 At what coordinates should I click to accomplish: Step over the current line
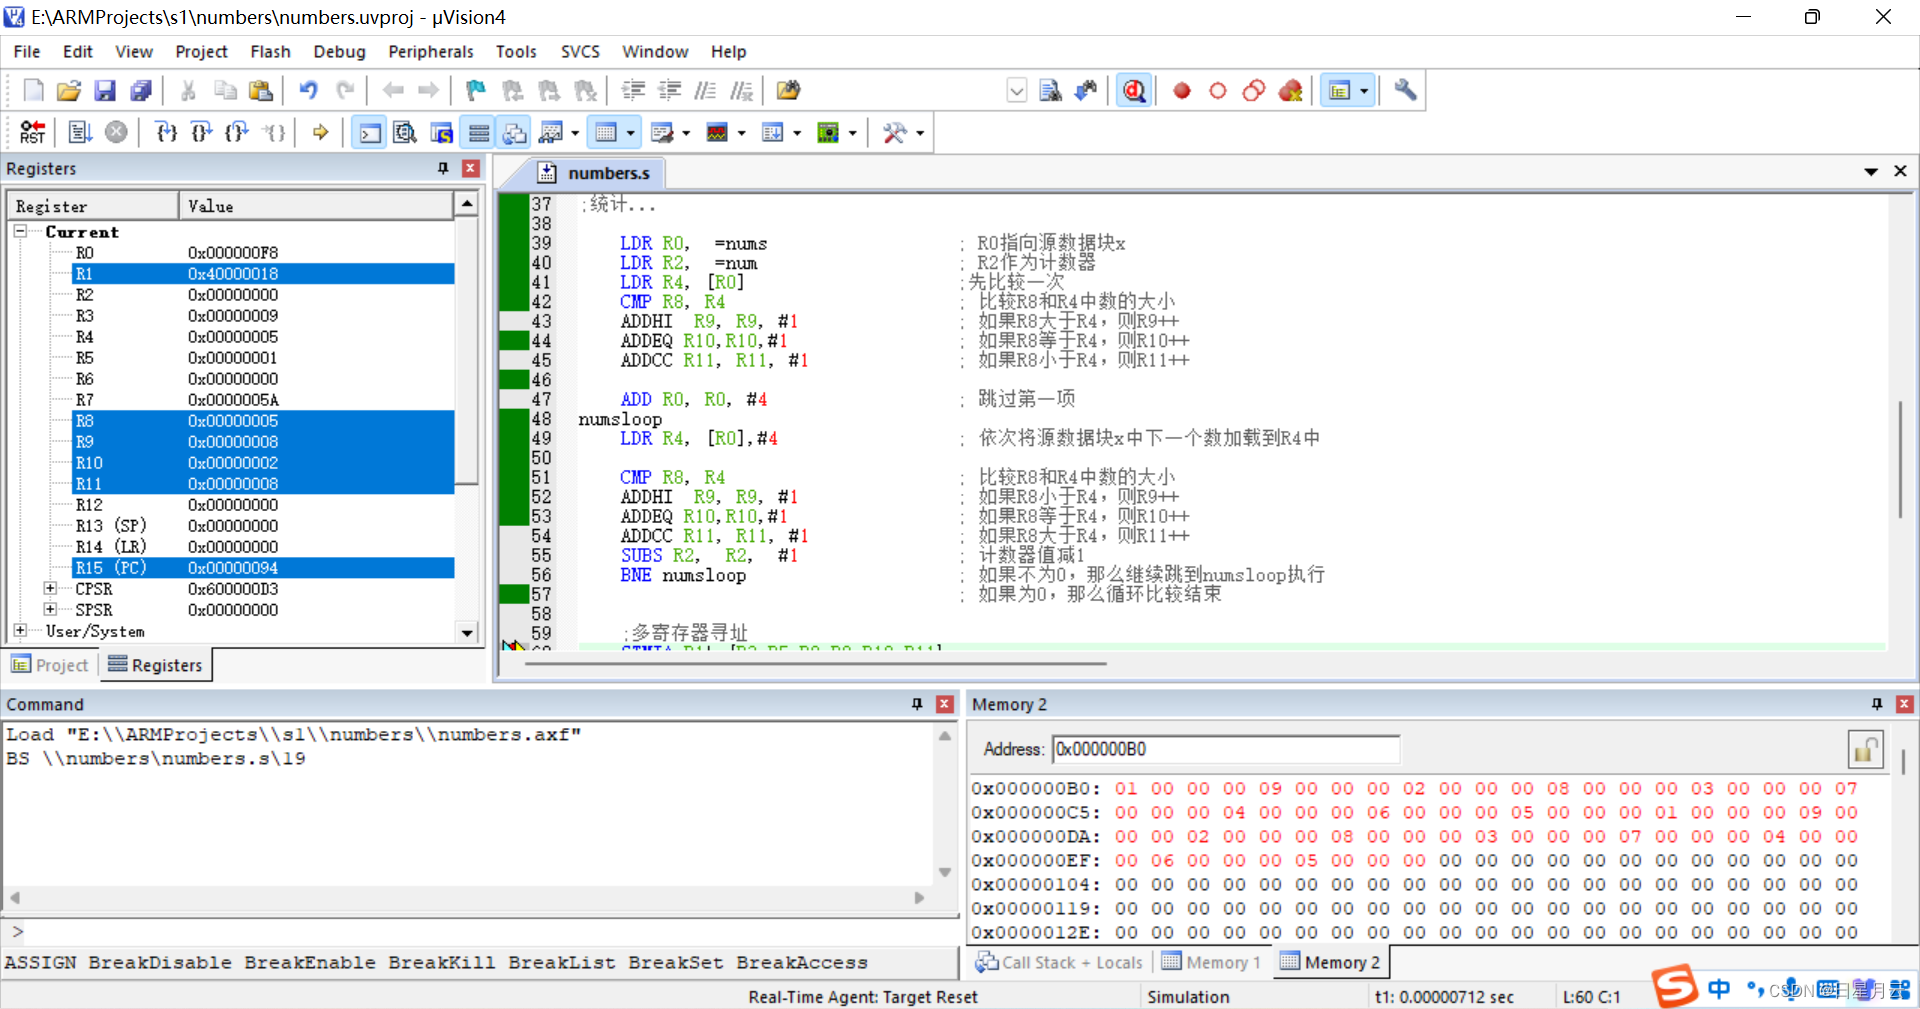point(201,132)
